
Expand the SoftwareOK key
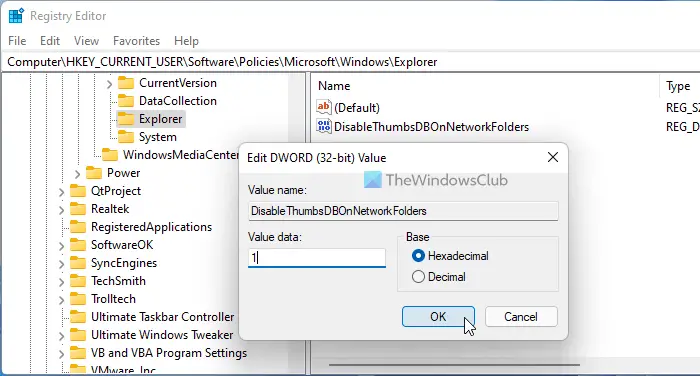[x=61, y=246]
